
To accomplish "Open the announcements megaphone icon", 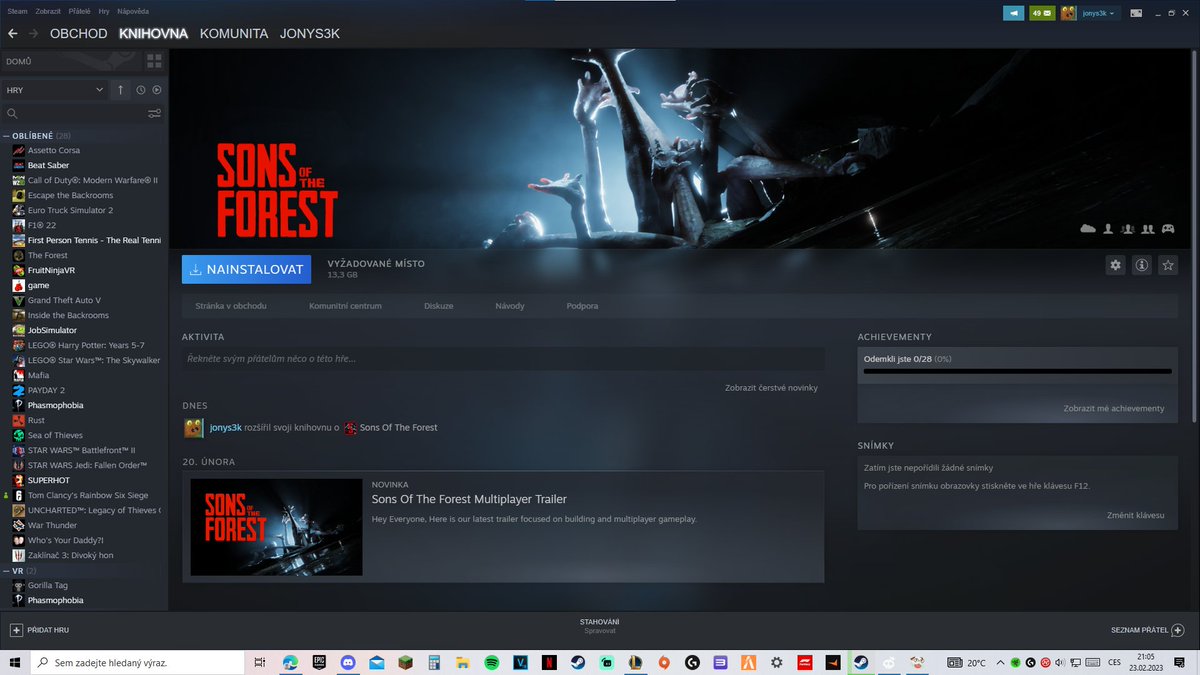I will [x=1013, y=13].
